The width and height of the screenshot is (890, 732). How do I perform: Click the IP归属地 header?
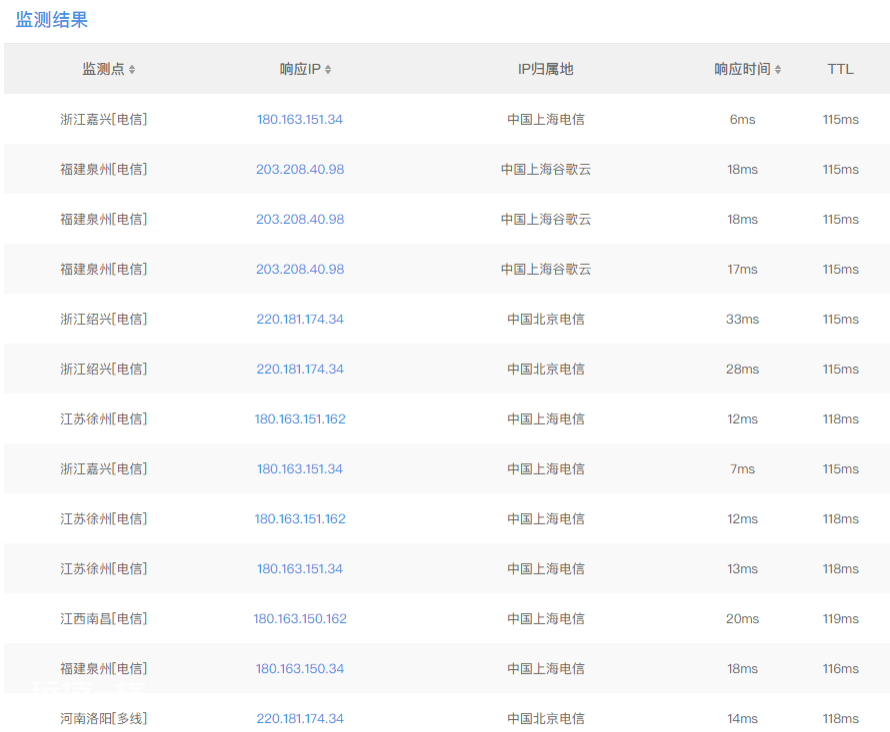(x=545, y=69)
